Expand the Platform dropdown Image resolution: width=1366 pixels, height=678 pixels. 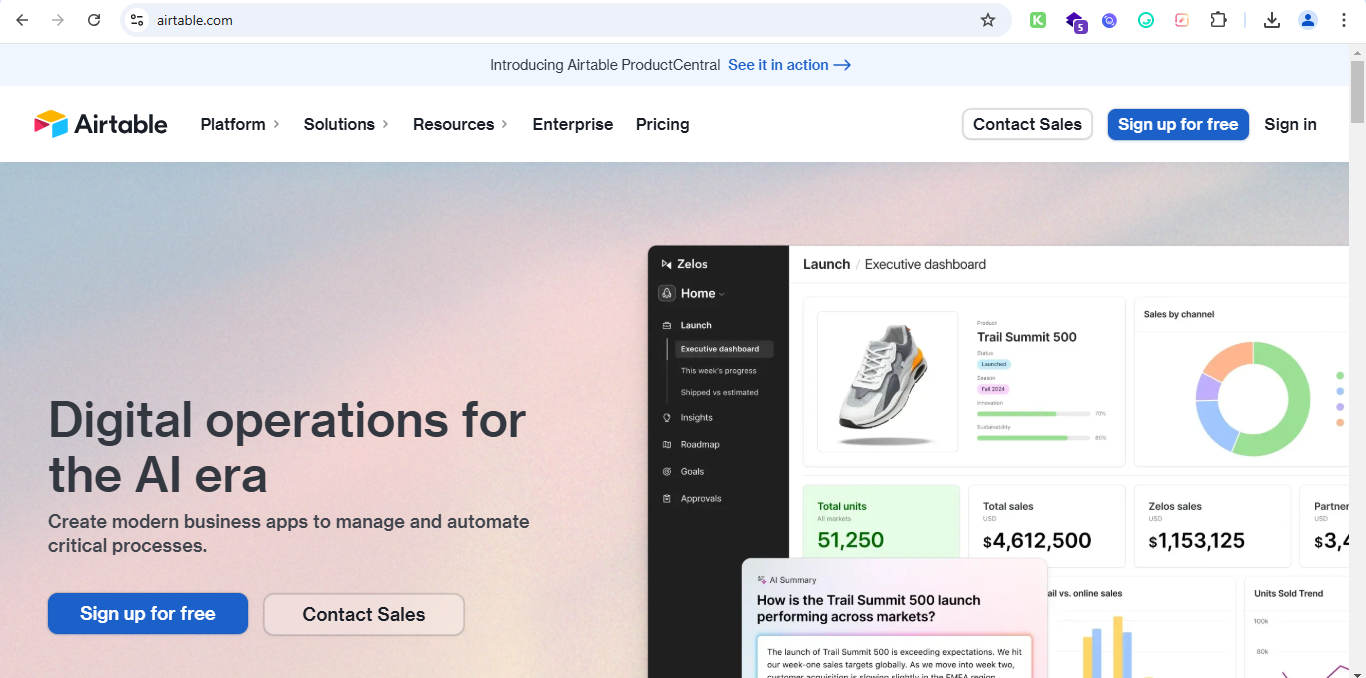tap(239, 124)
